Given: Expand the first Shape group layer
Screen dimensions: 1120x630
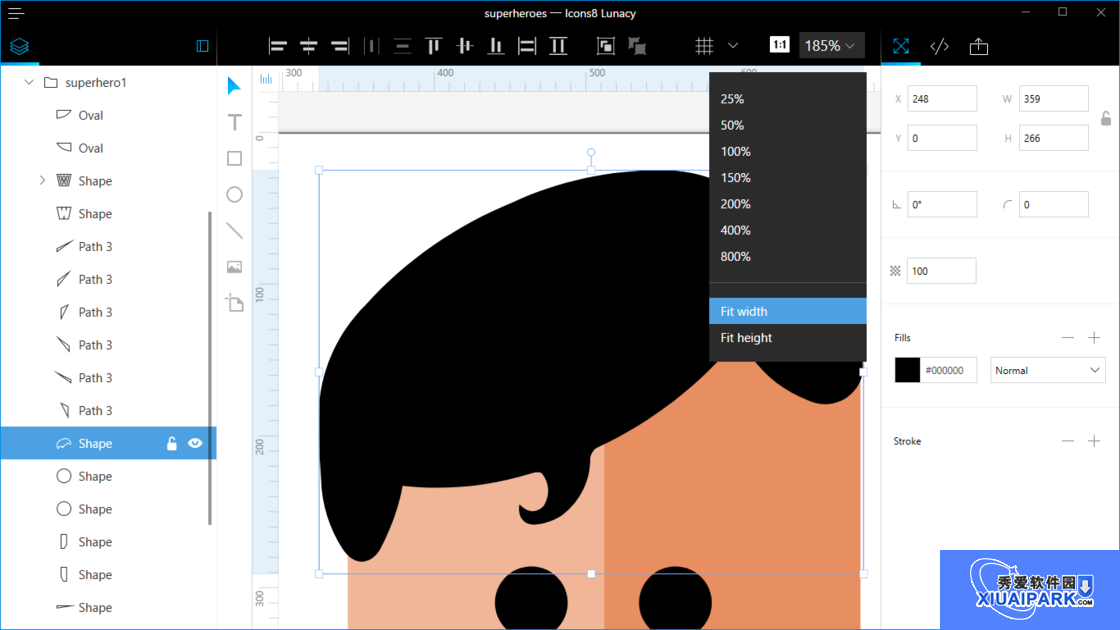Looking at the screenshot, I should click(41, 181).
